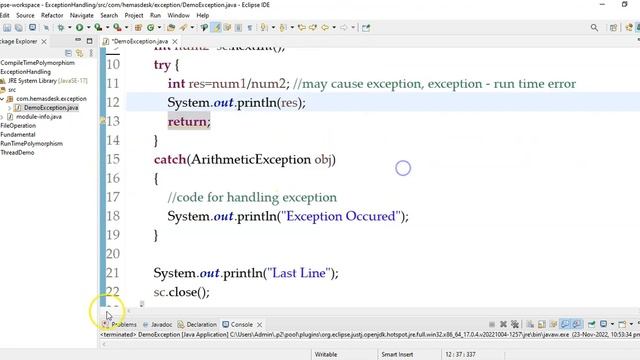Click the New Java Package icon
The width and height of the screenshot is (640, 360).
tap(138, 28)
